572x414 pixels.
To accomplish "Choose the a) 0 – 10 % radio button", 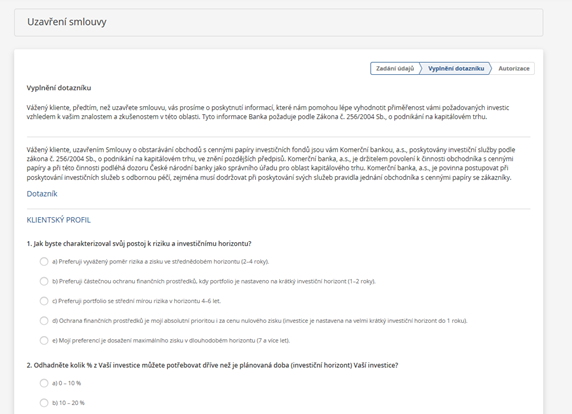I will pos(44,383).
